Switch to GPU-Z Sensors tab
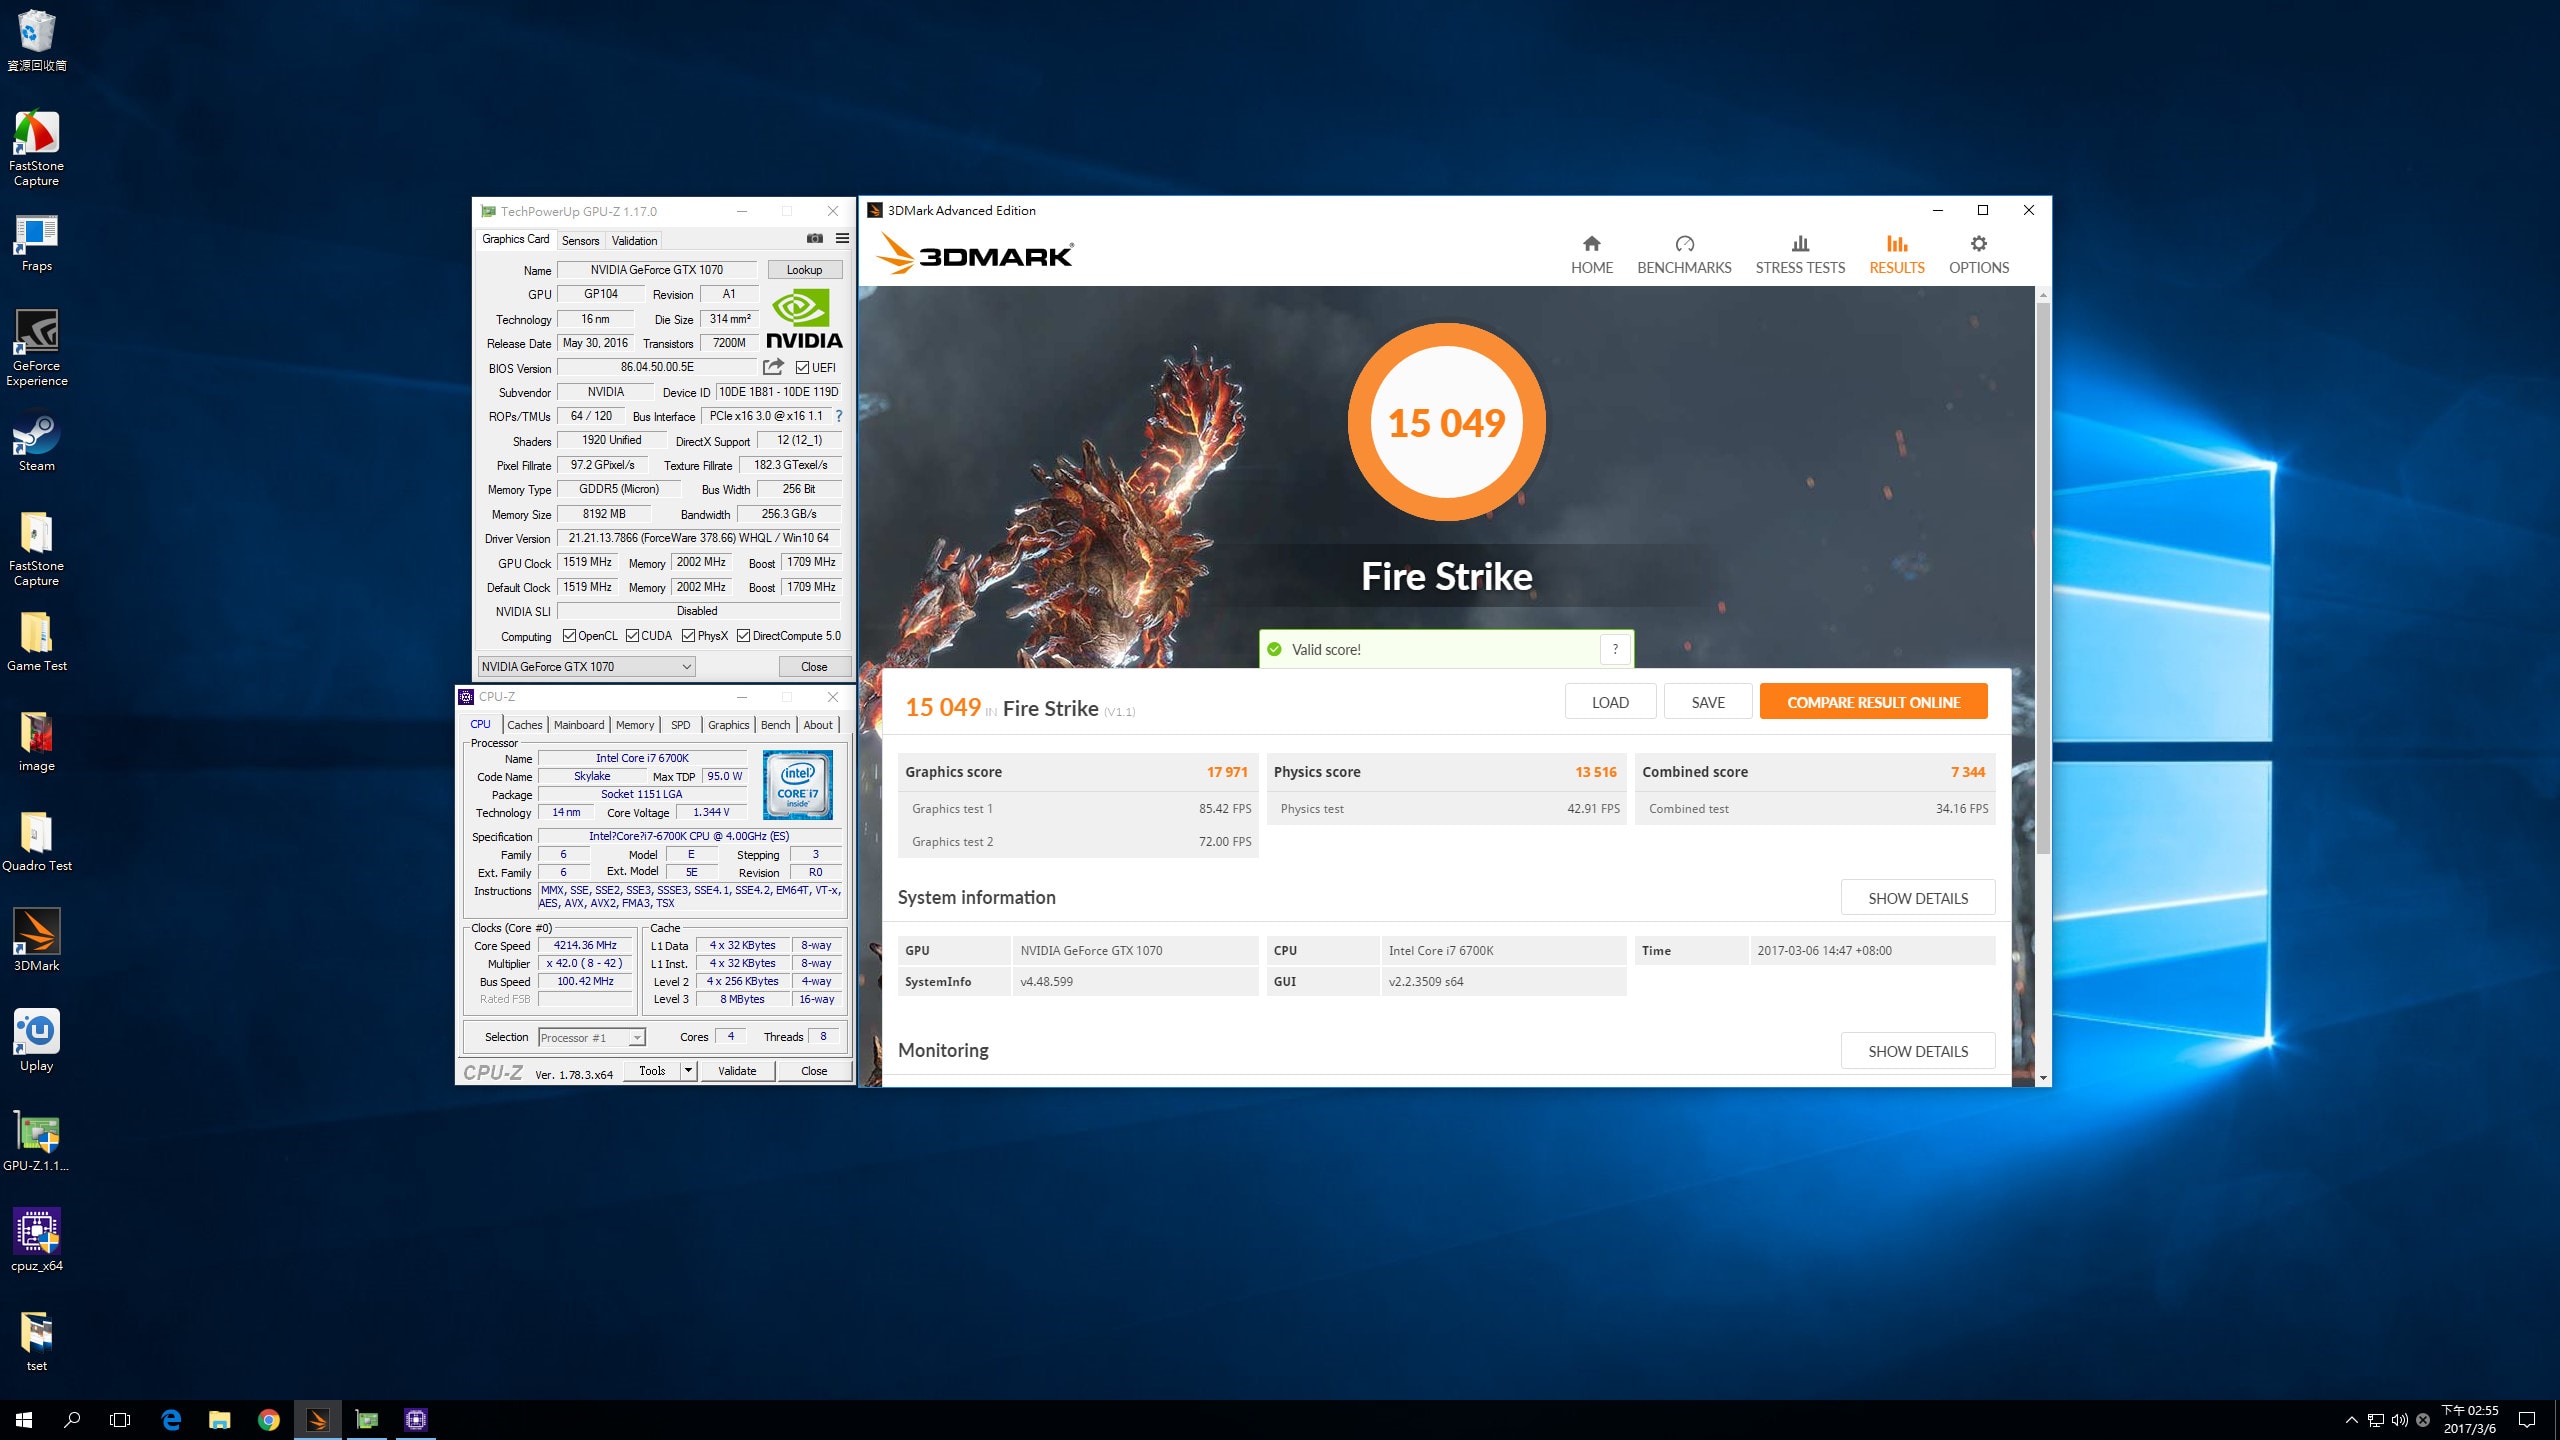Image resolution: width=2560 pixels, height=1440 pixels. (x=580, y=241)
